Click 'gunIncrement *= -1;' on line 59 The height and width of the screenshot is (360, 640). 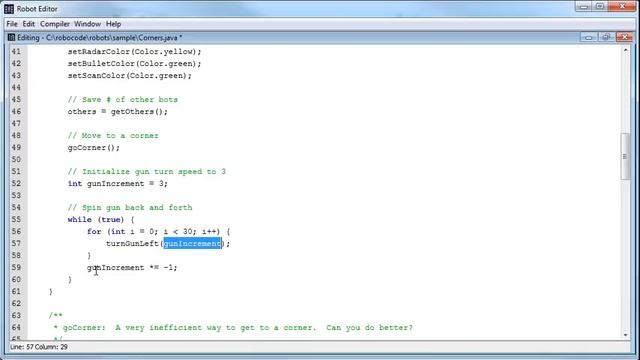pos(132,268)
